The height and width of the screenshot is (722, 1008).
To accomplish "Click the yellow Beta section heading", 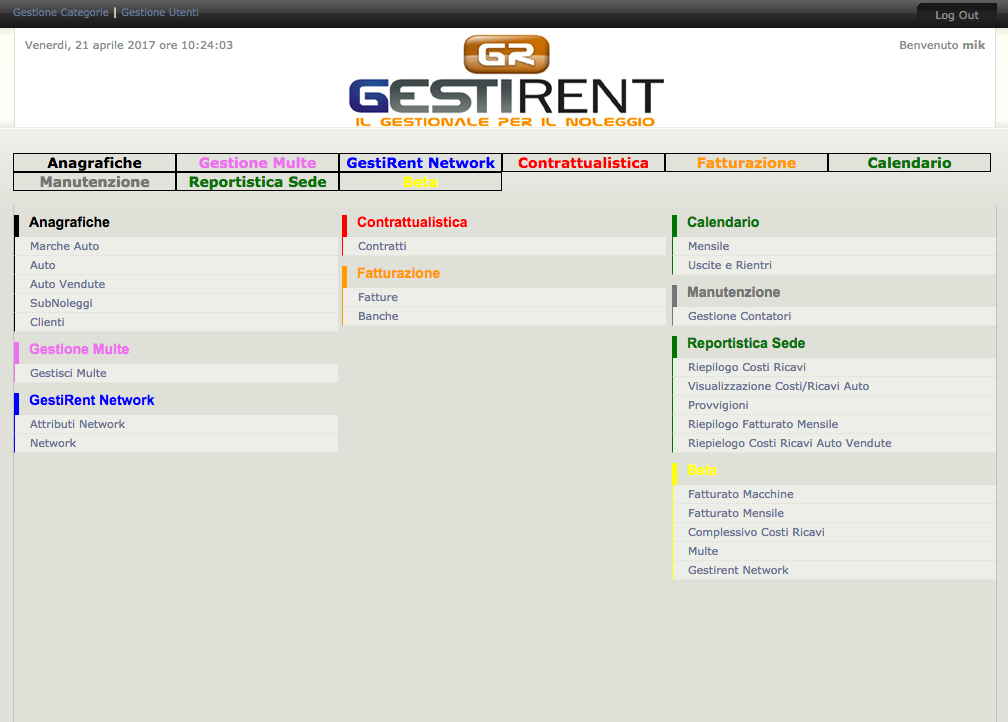I will pos(702,471).
